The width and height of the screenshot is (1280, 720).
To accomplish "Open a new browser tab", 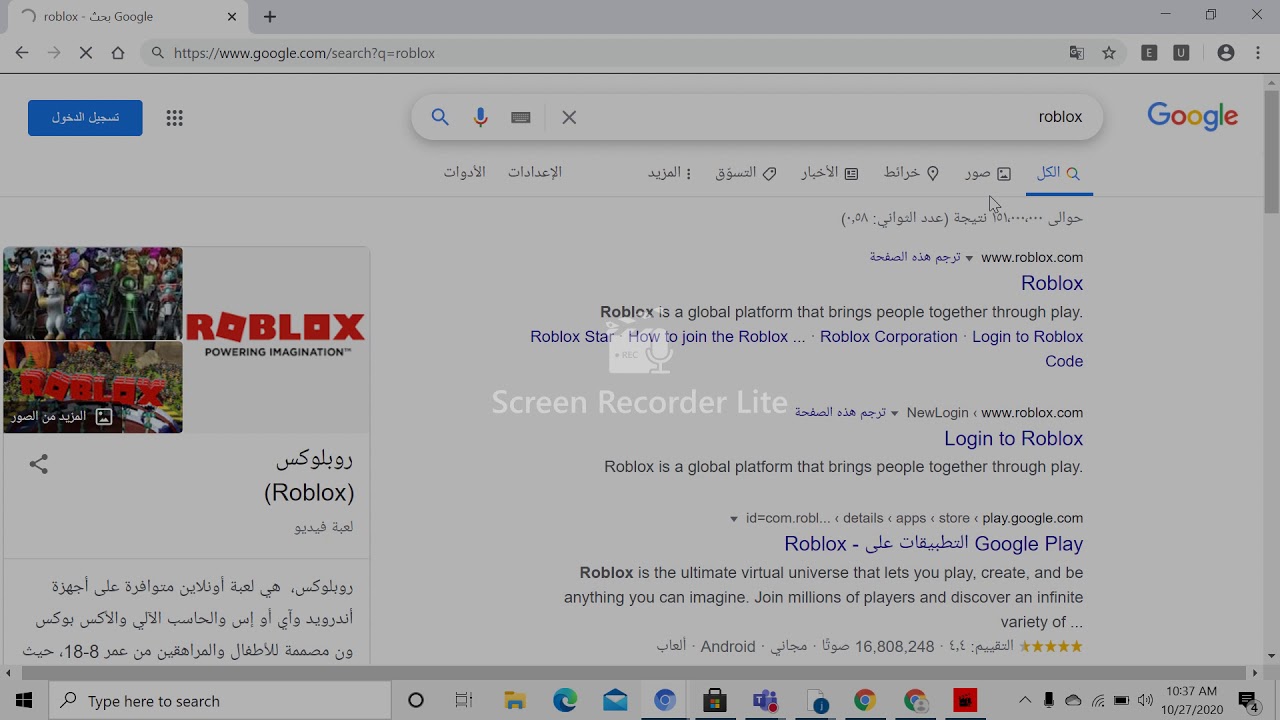I will [x=270, y=16].
